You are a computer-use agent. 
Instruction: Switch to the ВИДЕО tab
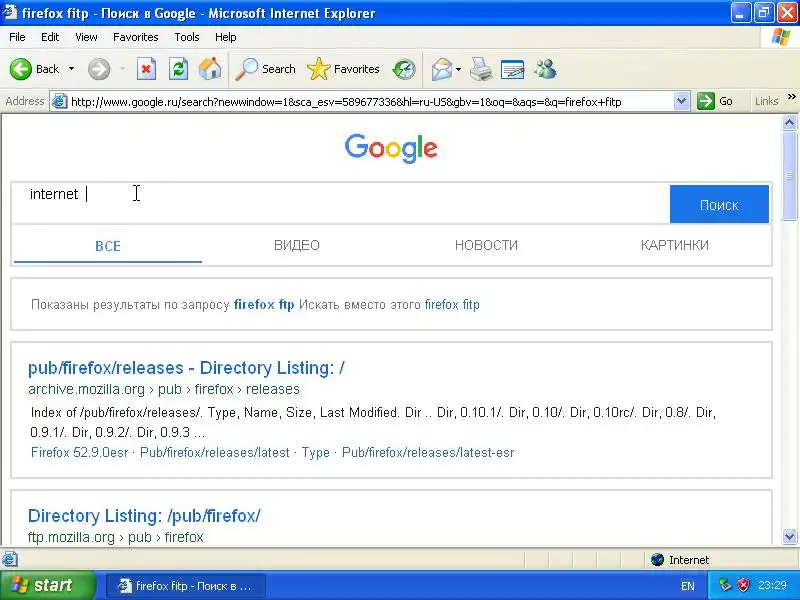click(x=296, y=245)
